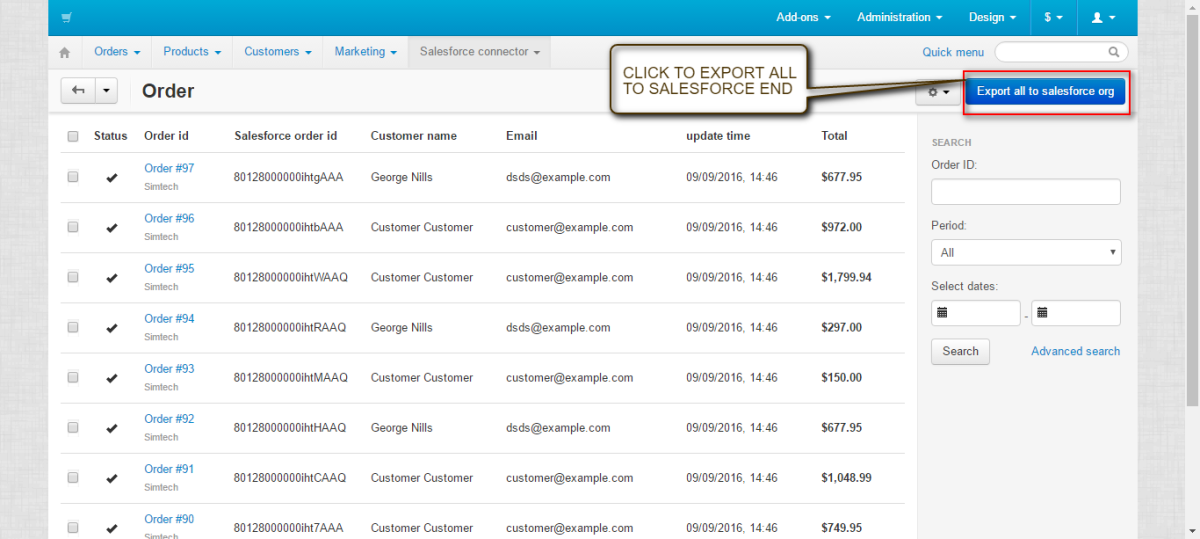Open the Products menu
The height and width of the screenshot is (539, 1200).
click(x=192, y=52)
